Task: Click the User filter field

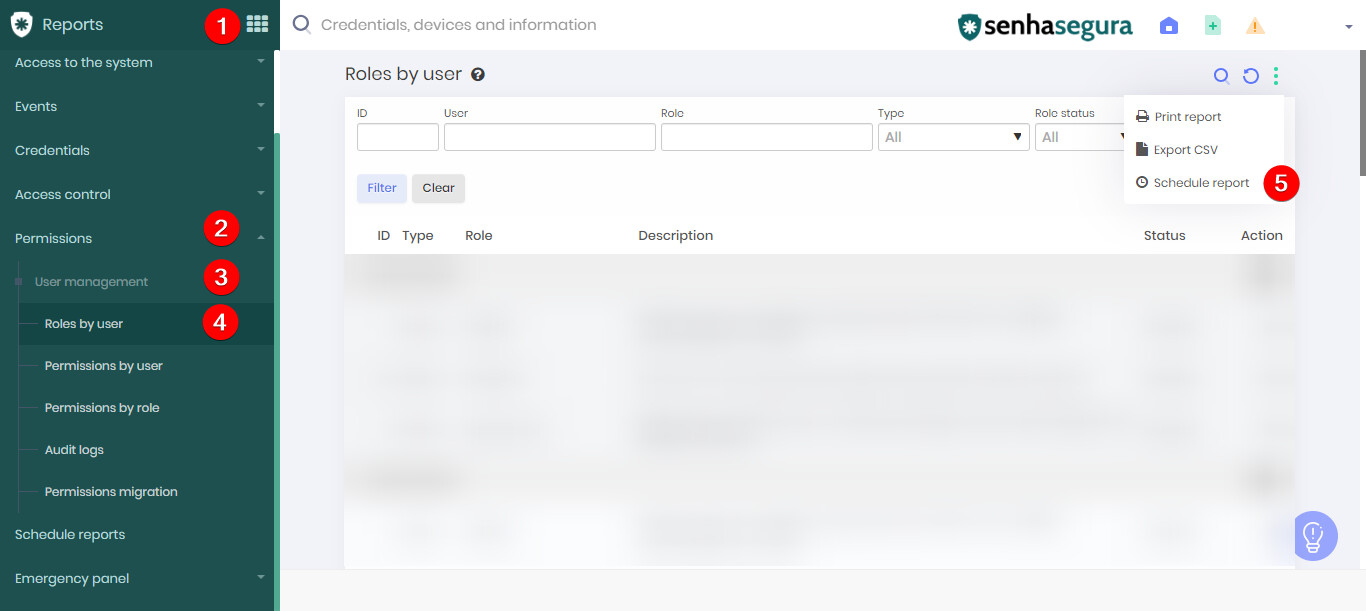Action: pos(550,137)
